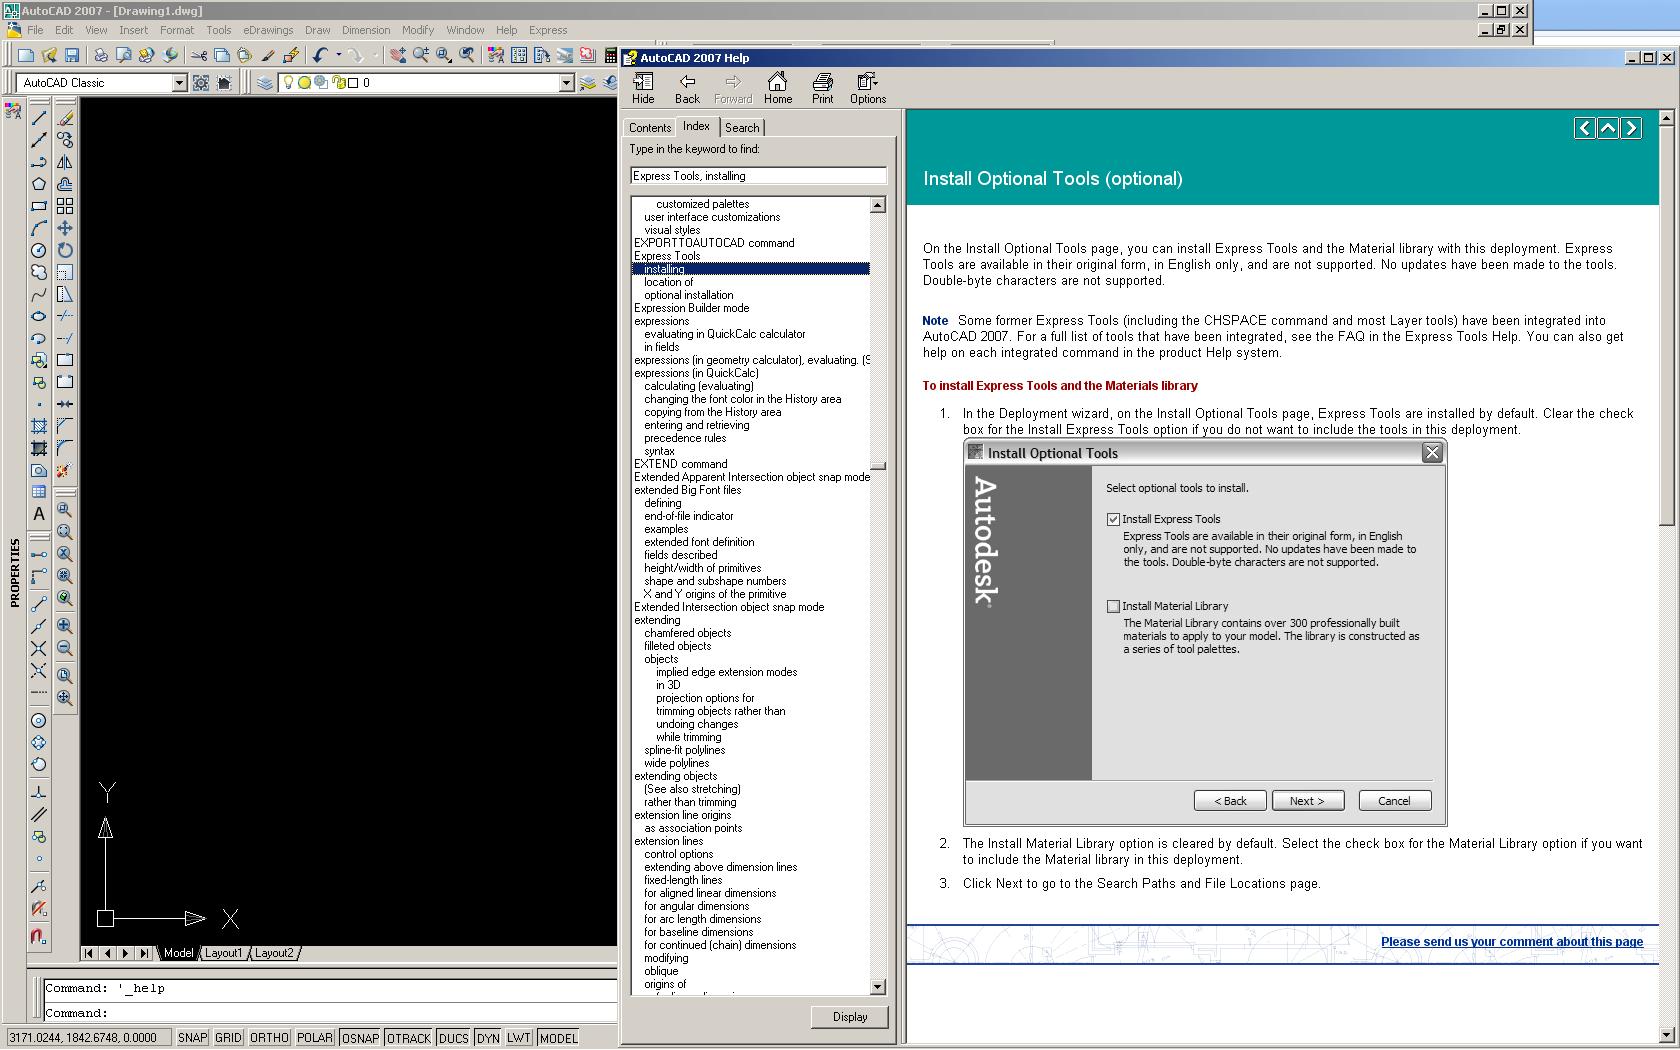The width and height of the screenshot is (1680, 1050).
Task: Select the Revision Cloud tool
Action: coord(39,272)
